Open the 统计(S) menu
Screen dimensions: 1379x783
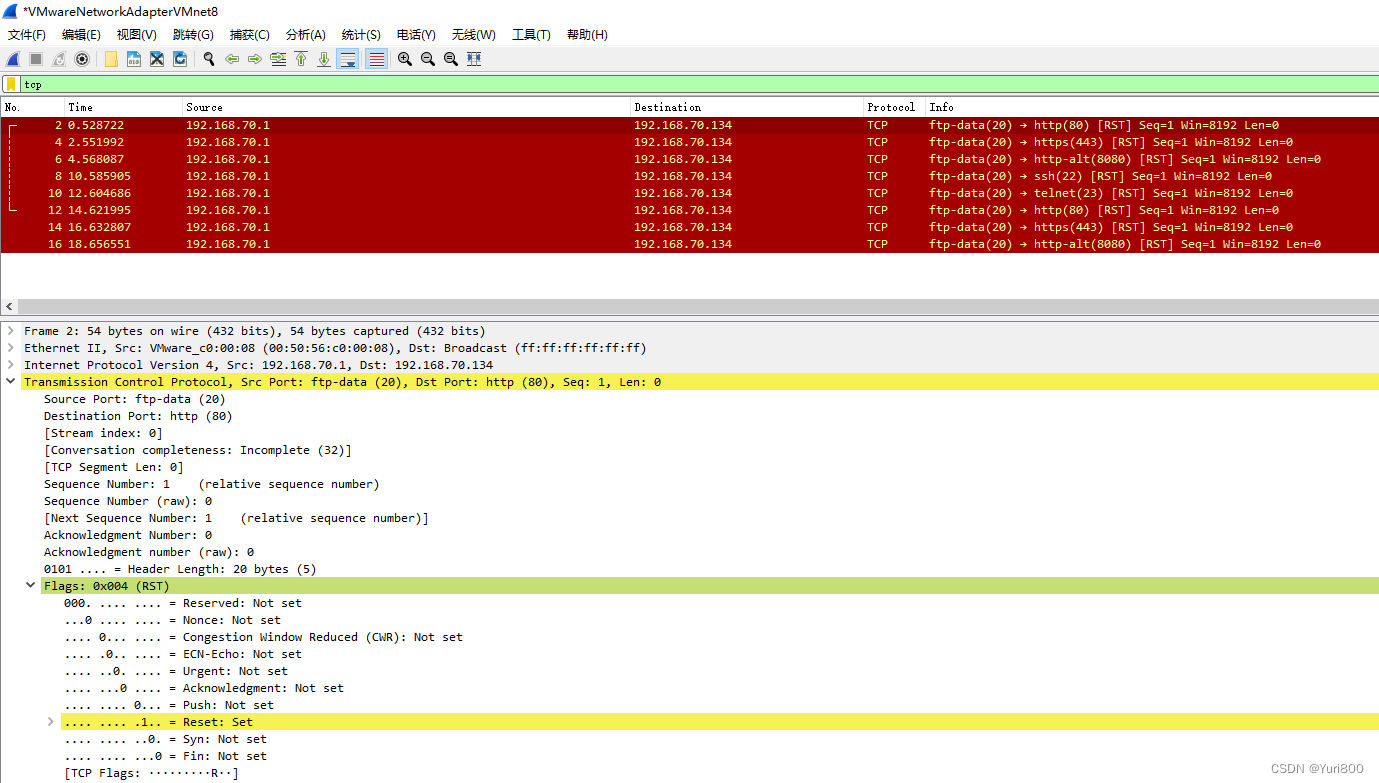pos(361,35)
